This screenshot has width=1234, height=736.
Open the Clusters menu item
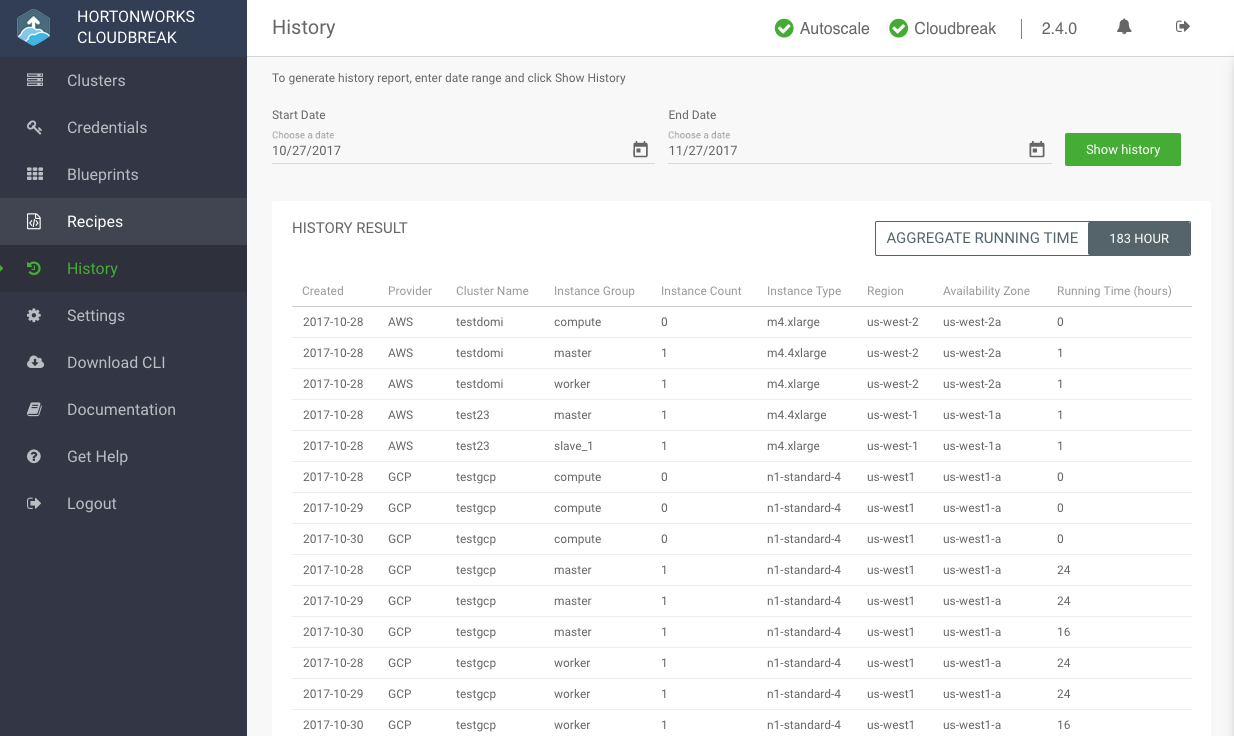123,80
